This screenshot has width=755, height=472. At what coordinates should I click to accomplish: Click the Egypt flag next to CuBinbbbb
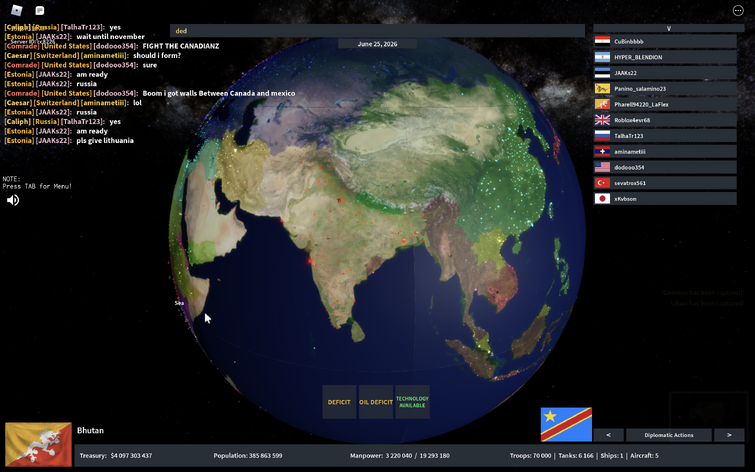click(602, 41)
